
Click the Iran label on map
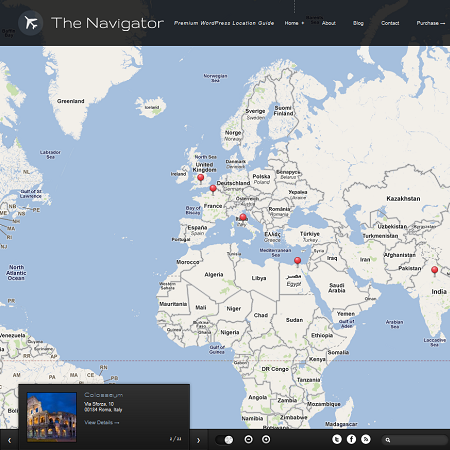coord(365,259)
